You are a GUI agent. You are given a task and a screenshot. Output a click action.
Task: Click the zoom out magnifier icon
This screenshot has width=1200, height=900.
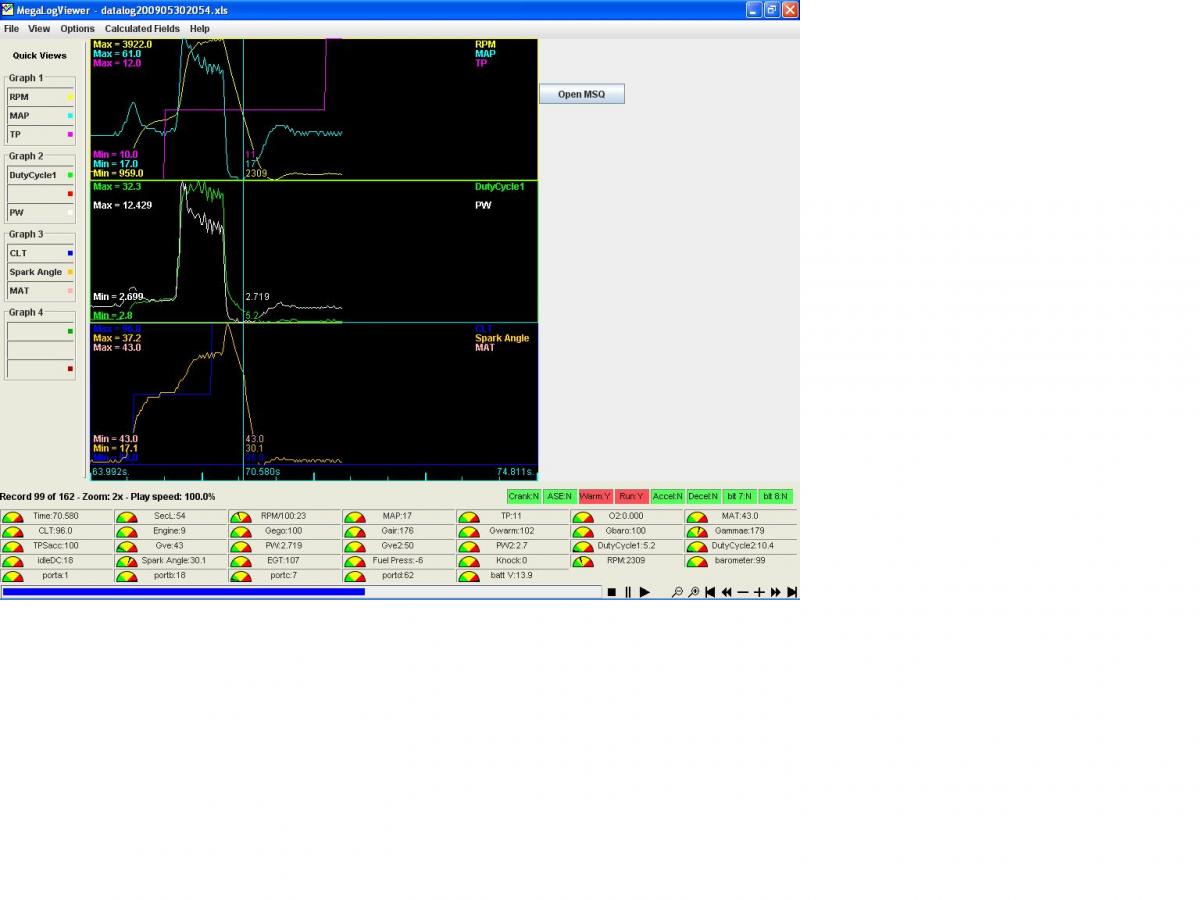point(677,592)
